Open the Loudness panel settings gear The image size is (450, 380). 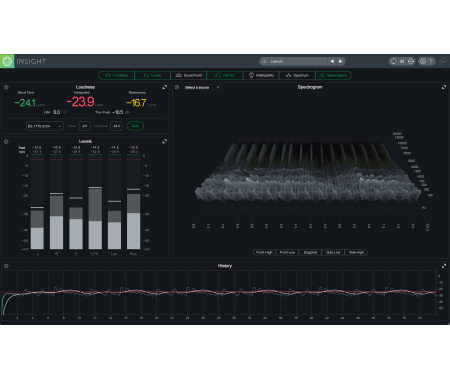pos(6,87)
